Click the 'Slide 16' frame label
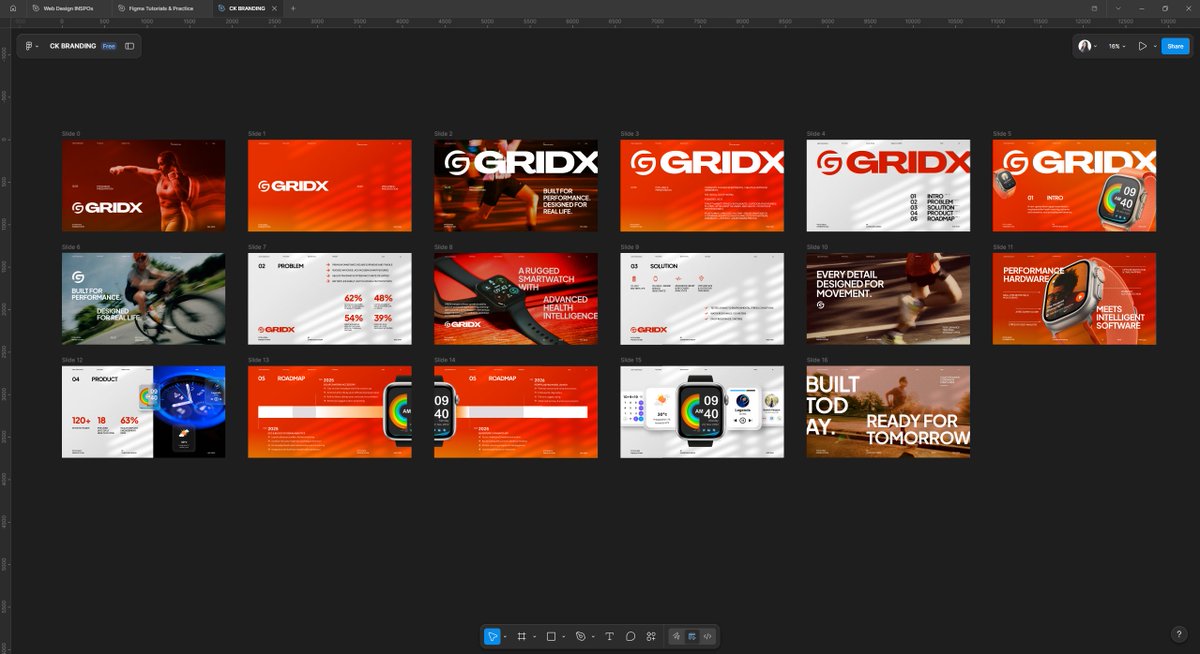The height and width of the screenshot is (654, 1200). click(818, 360)
